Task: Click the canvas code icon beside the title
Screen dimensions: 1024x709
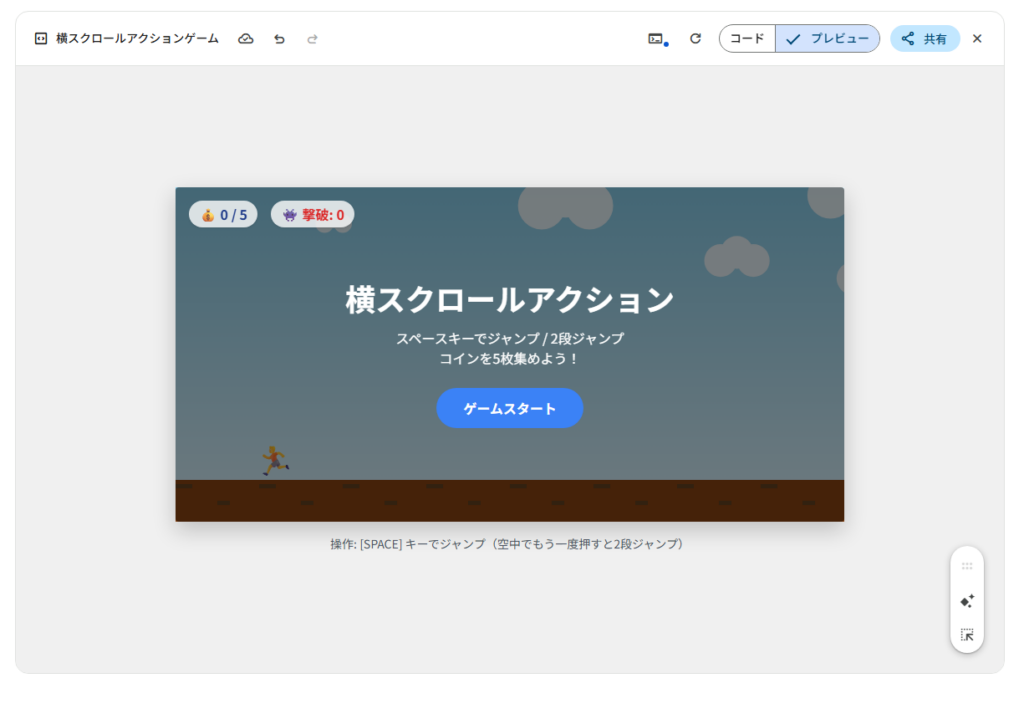Action: coord(41,39)
